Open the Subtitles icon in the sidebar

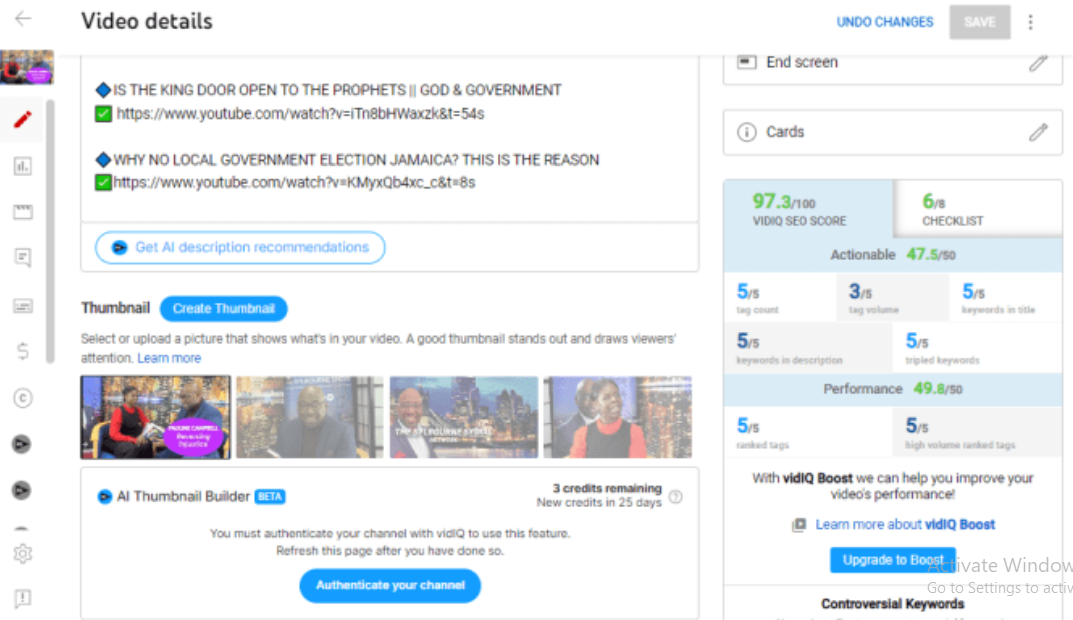pyautogui.click(x=23, y=304)
